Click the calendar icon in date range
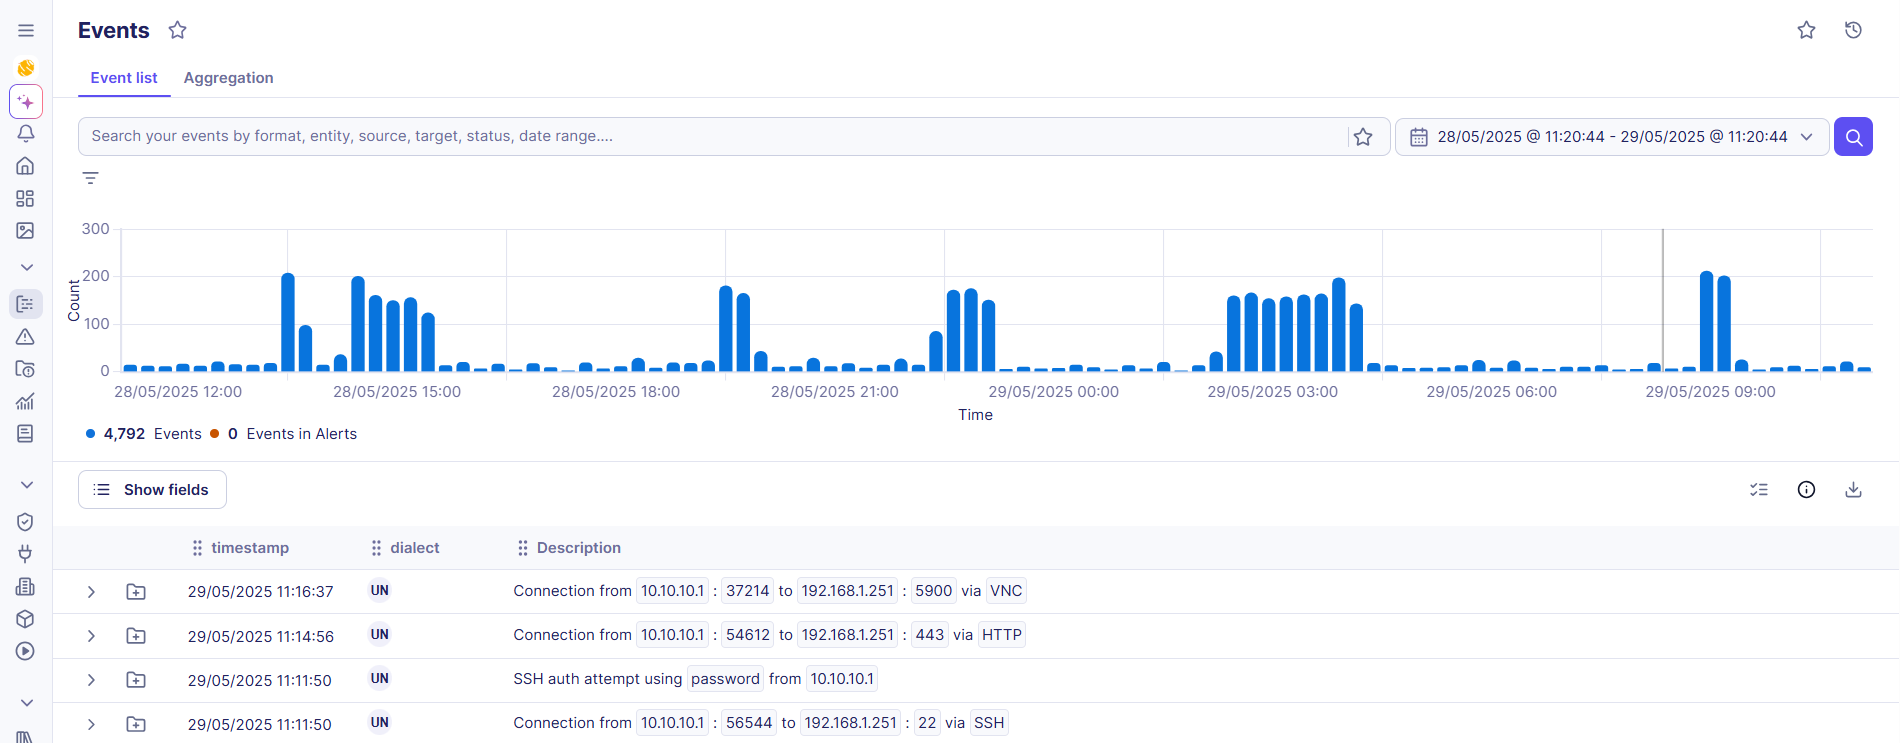The image size is (1900, 743). coord(1418,137)
